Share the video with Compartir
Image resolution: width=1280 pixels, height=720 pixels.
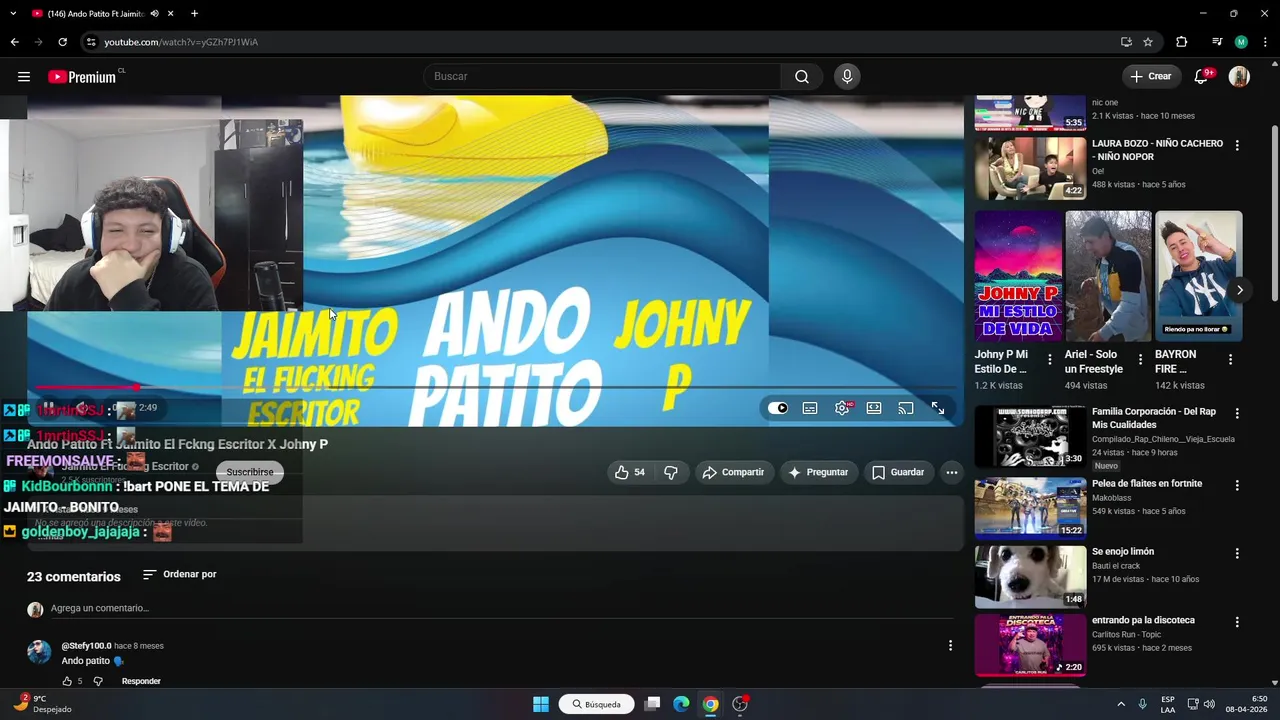pyautogui.click(x=733, y=472)
